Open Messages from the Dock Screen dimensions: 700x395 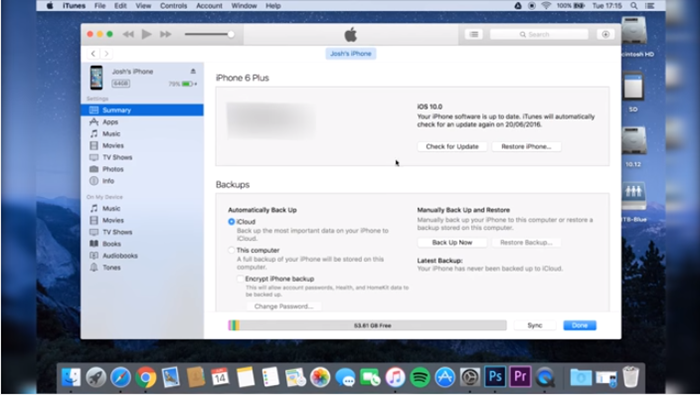[x=345, y=378]
